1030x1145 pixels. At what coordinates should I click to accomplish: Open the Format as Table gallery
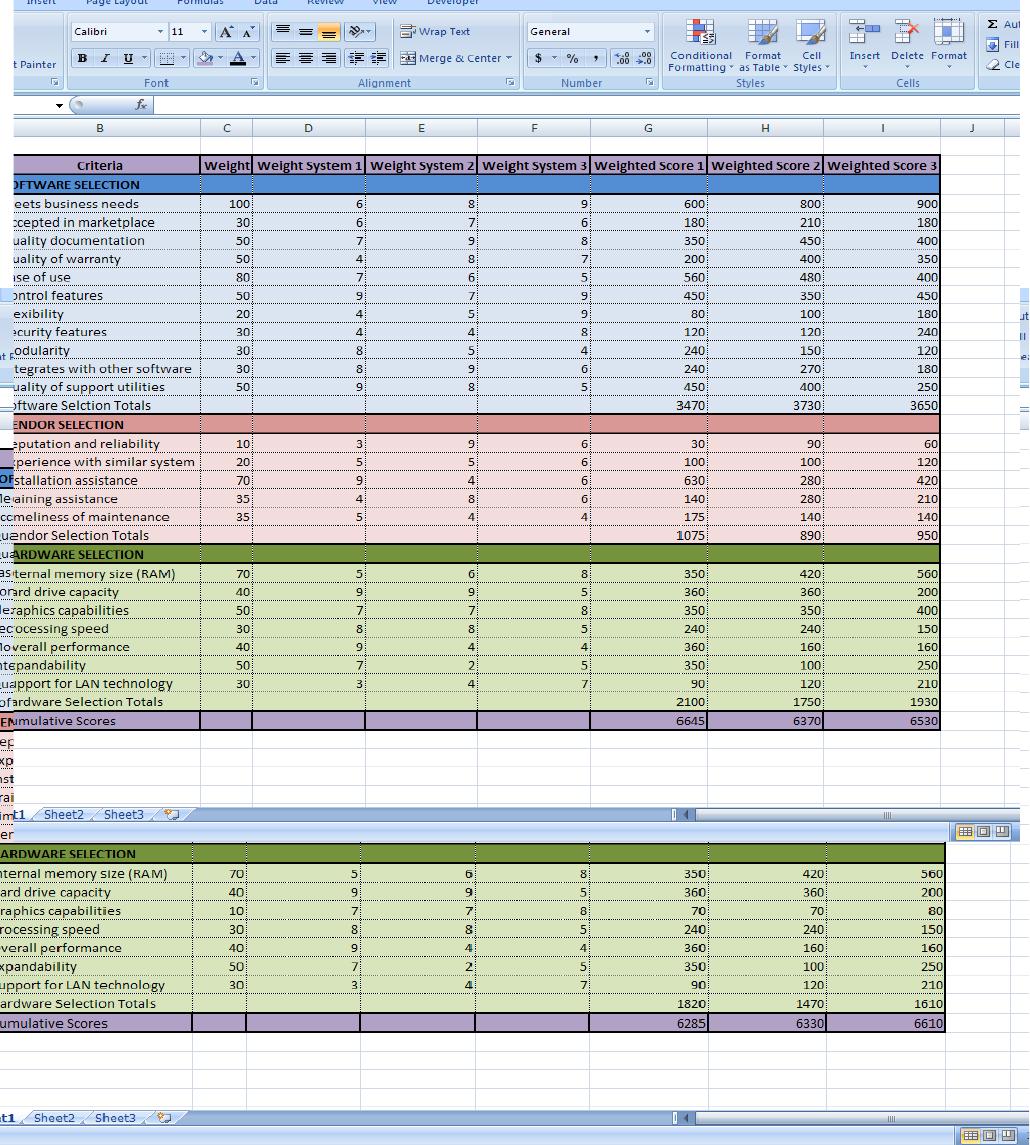[x=763, y=46]
